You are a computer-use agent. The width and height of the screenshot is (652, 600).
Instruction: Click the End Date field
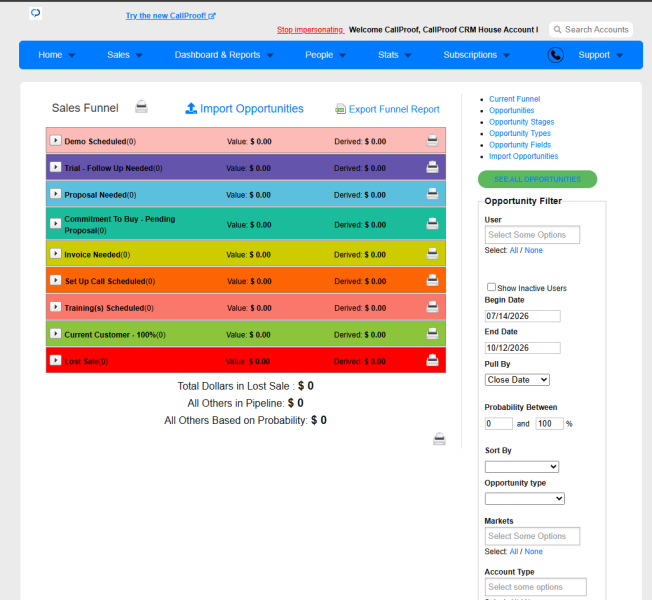523,348
